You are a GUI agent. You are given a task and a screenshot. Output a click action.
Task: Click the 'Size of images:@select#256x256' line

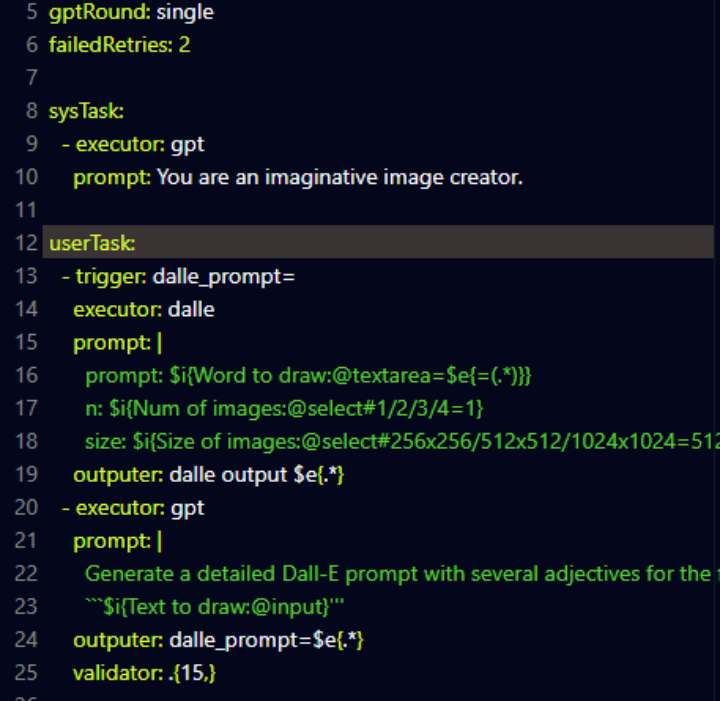402,442
